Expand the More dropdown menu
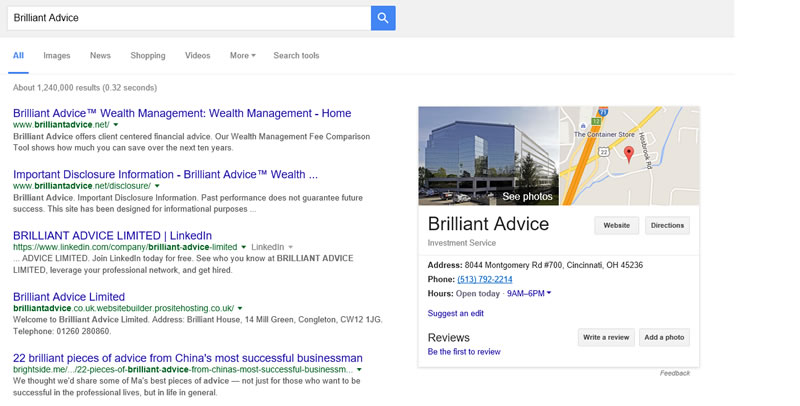This screenshot has width=800, height=406. point(242,56)
